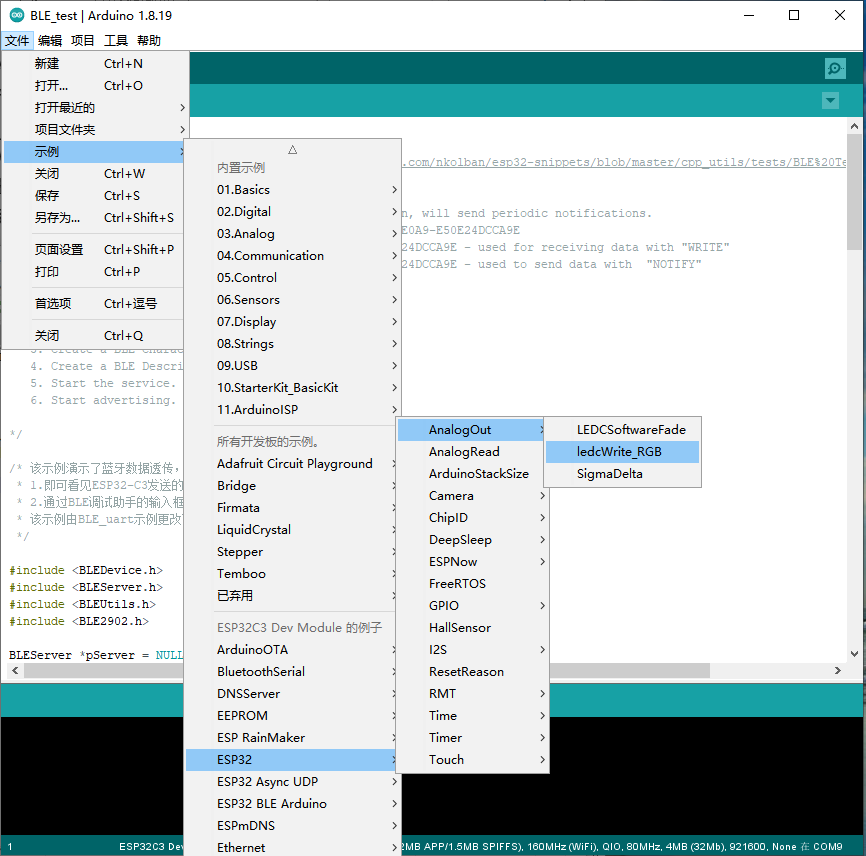Viewport: 866px width, 856px height.
Task: Expand 02.Digital examples
Action: [293, 212]
